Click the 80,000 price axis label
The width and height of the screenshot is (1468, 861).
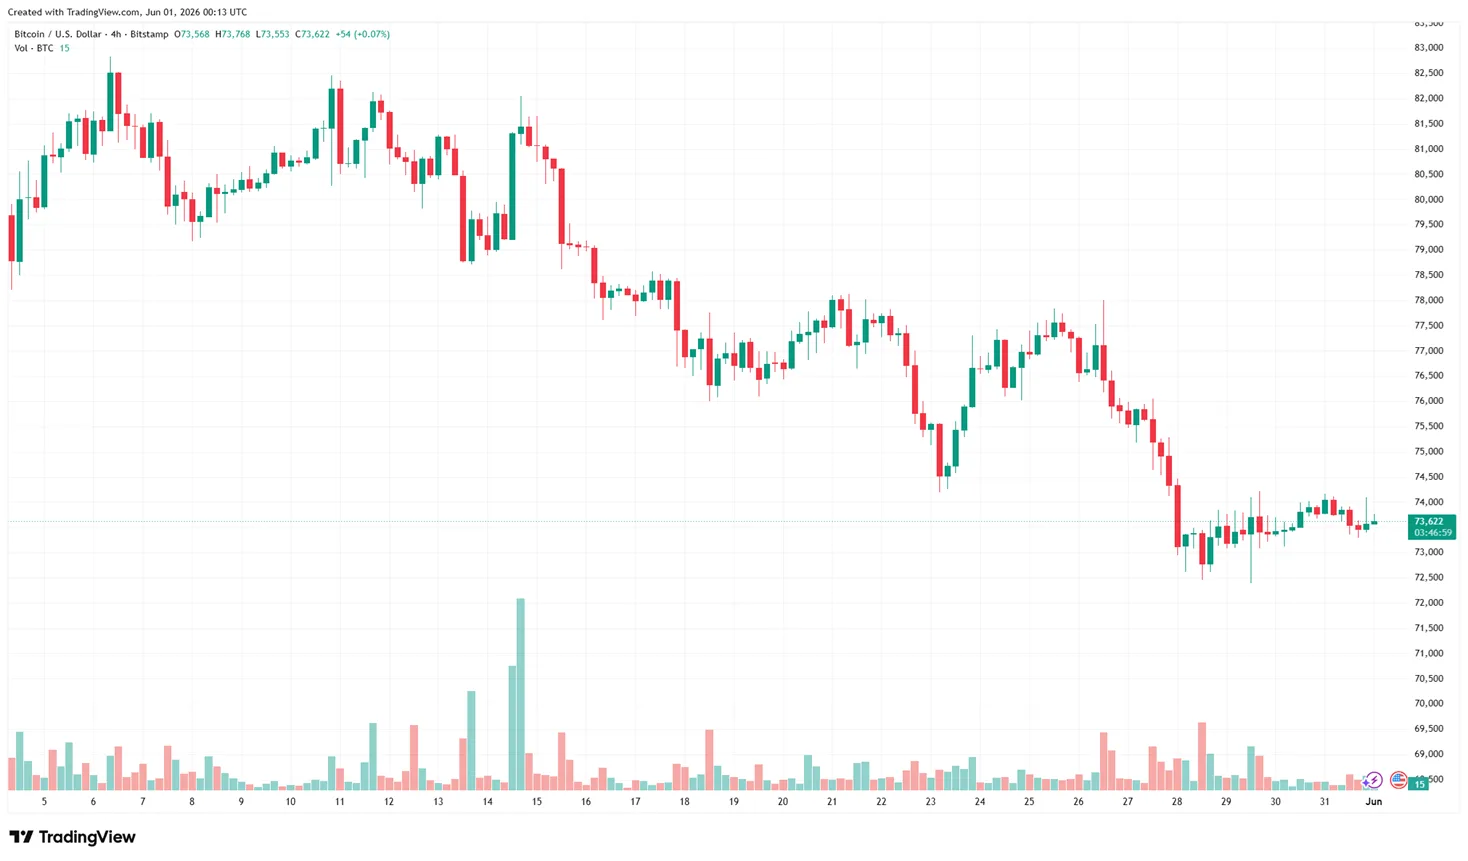tap(1428, 199)
